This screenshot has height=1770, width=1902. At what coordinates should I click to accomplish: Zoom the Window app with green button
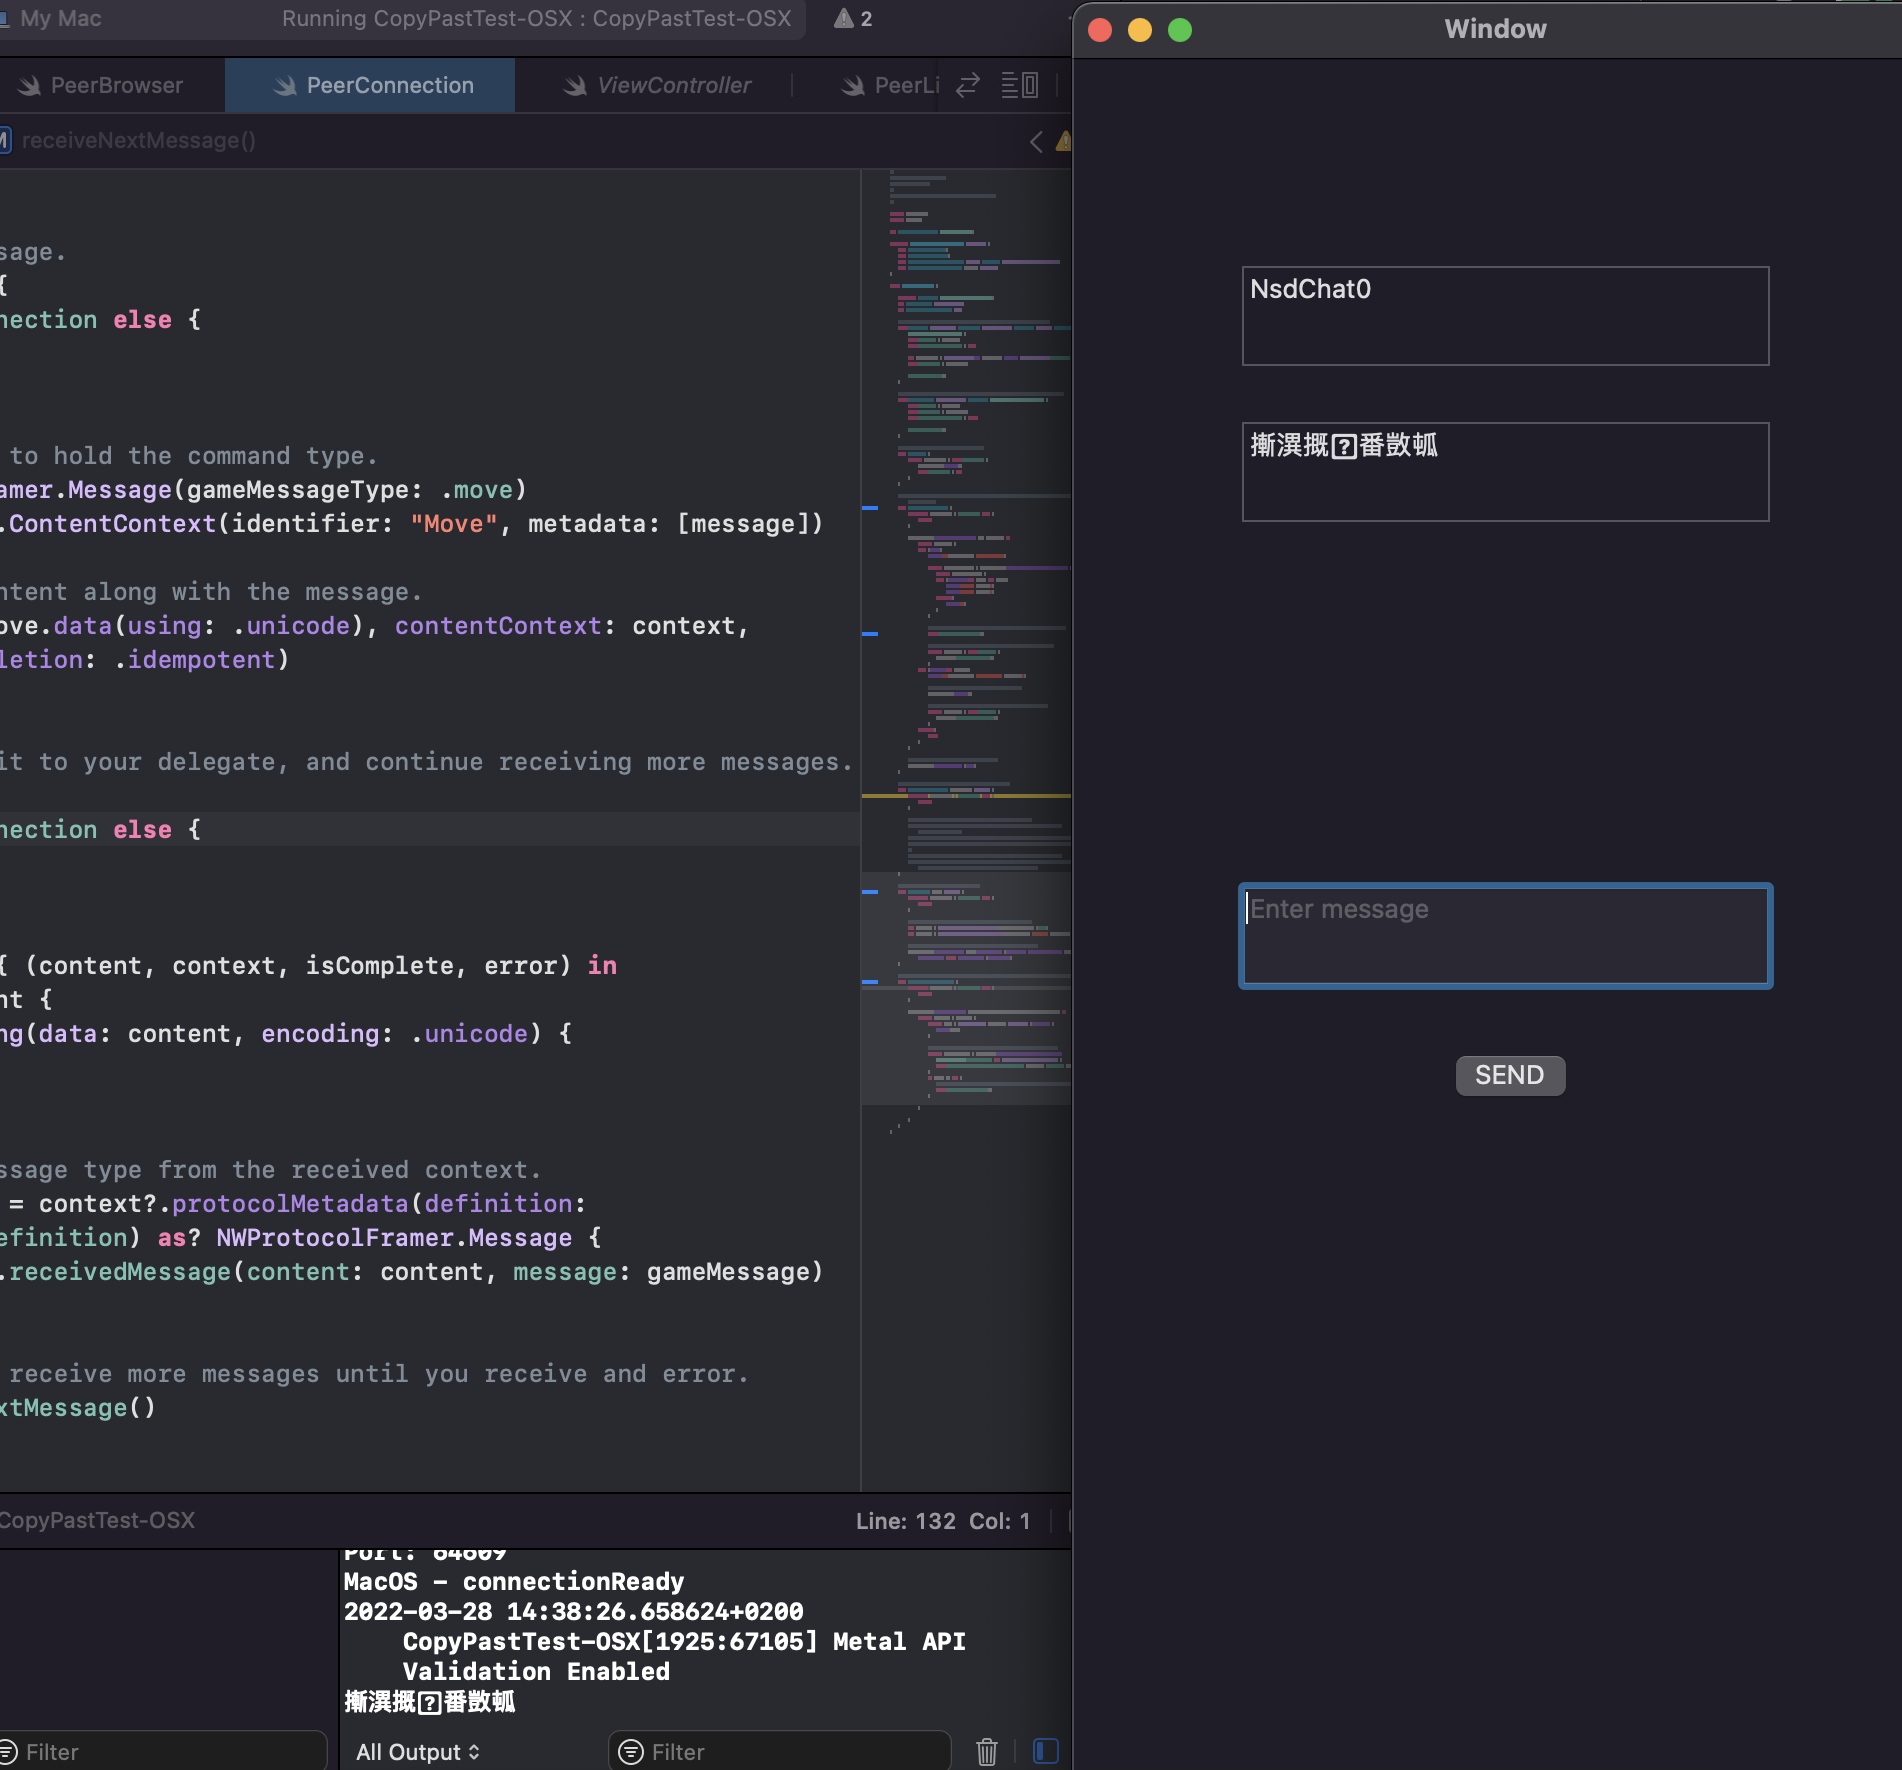1180,30
